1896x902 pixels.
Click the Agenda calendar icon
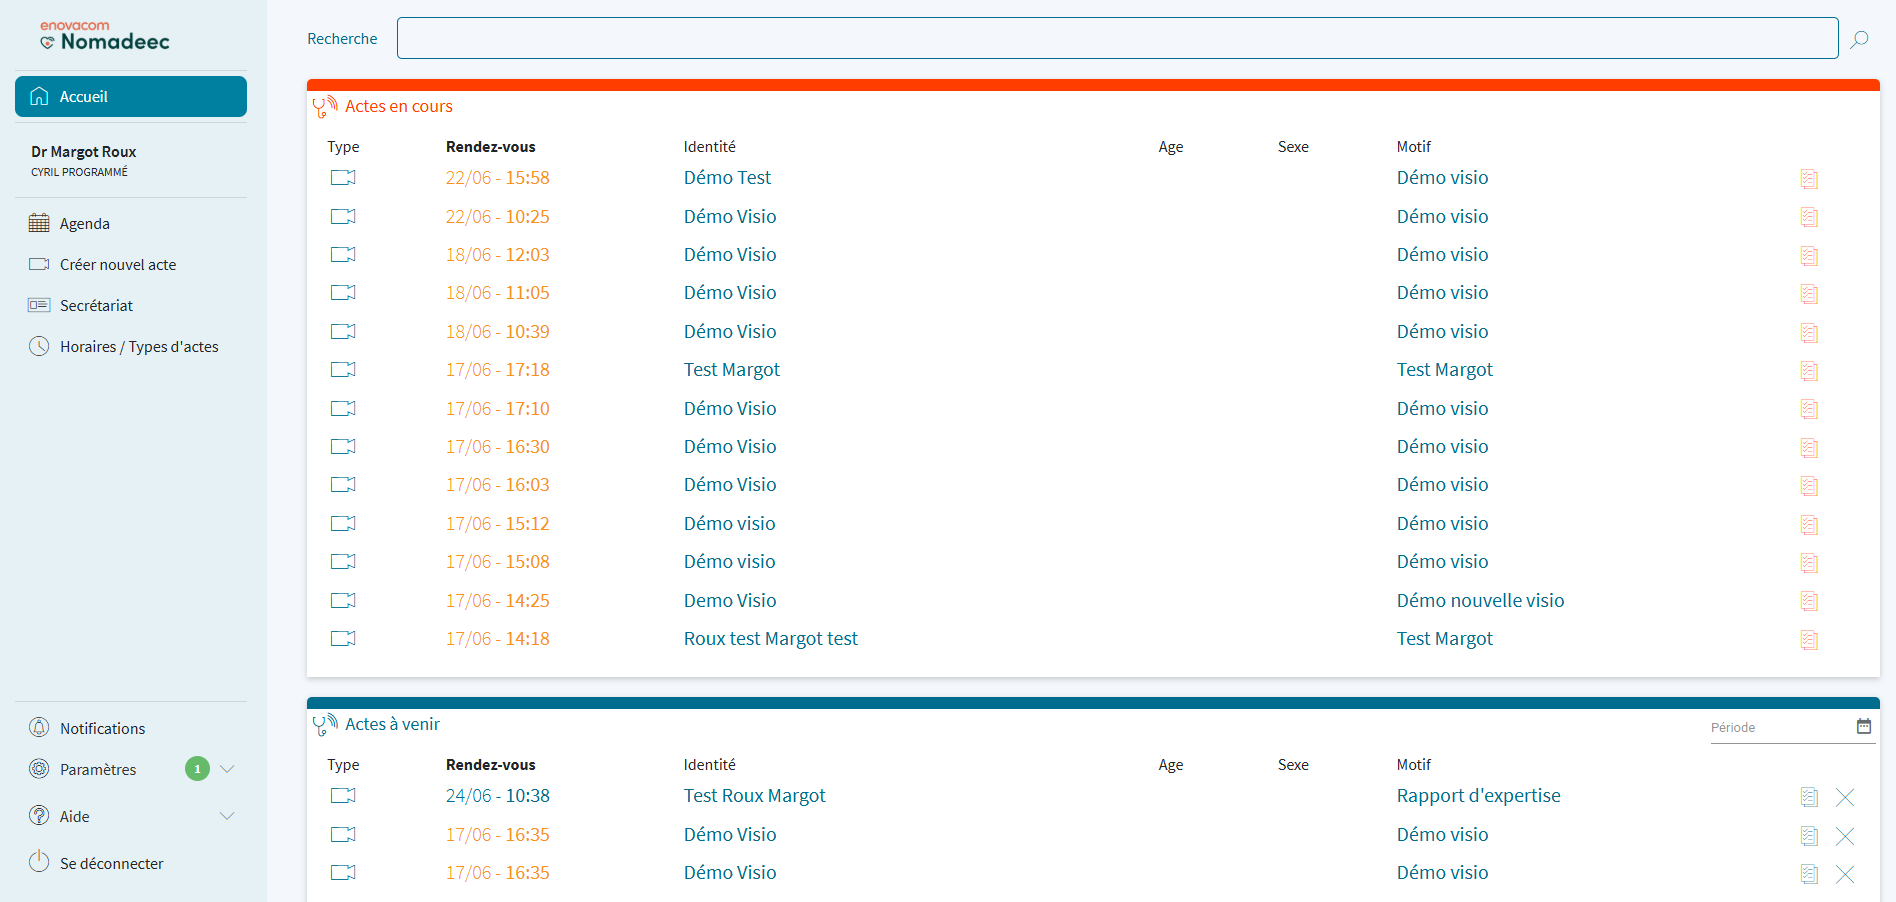click(39, 223)
